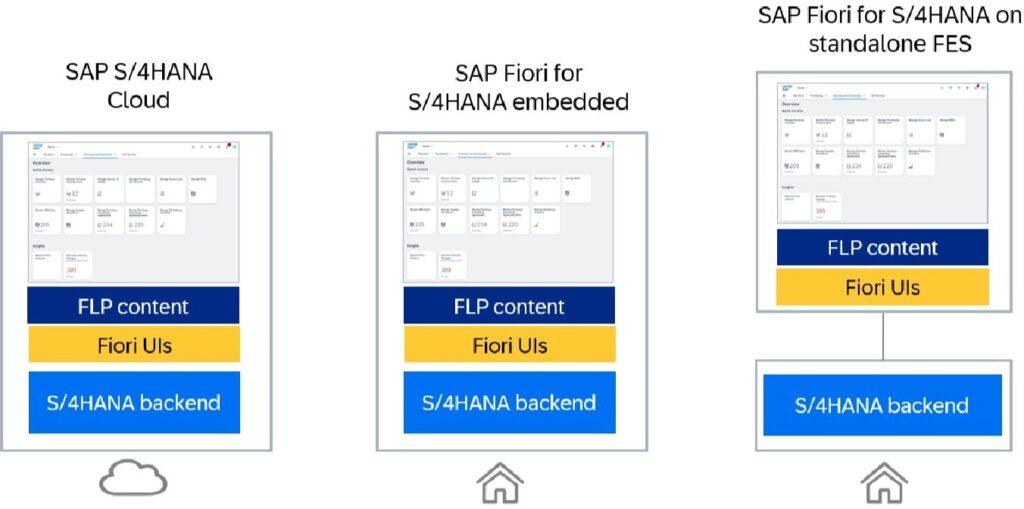This screenshot has height=509, width=1024.
Task: Select S/4HANA backend box under standalone FES
Action: [x=882, y=405]
